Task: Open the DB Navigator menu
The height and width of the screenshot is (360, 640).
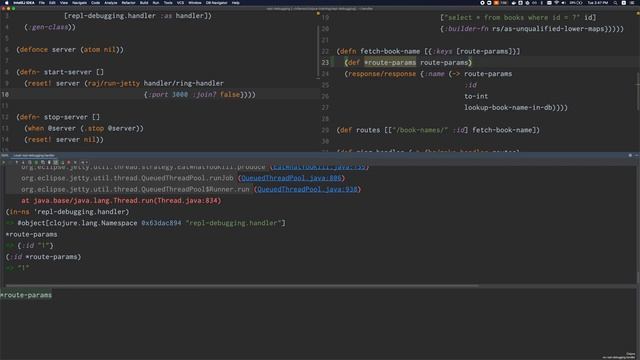Action: tap(216, 3)
